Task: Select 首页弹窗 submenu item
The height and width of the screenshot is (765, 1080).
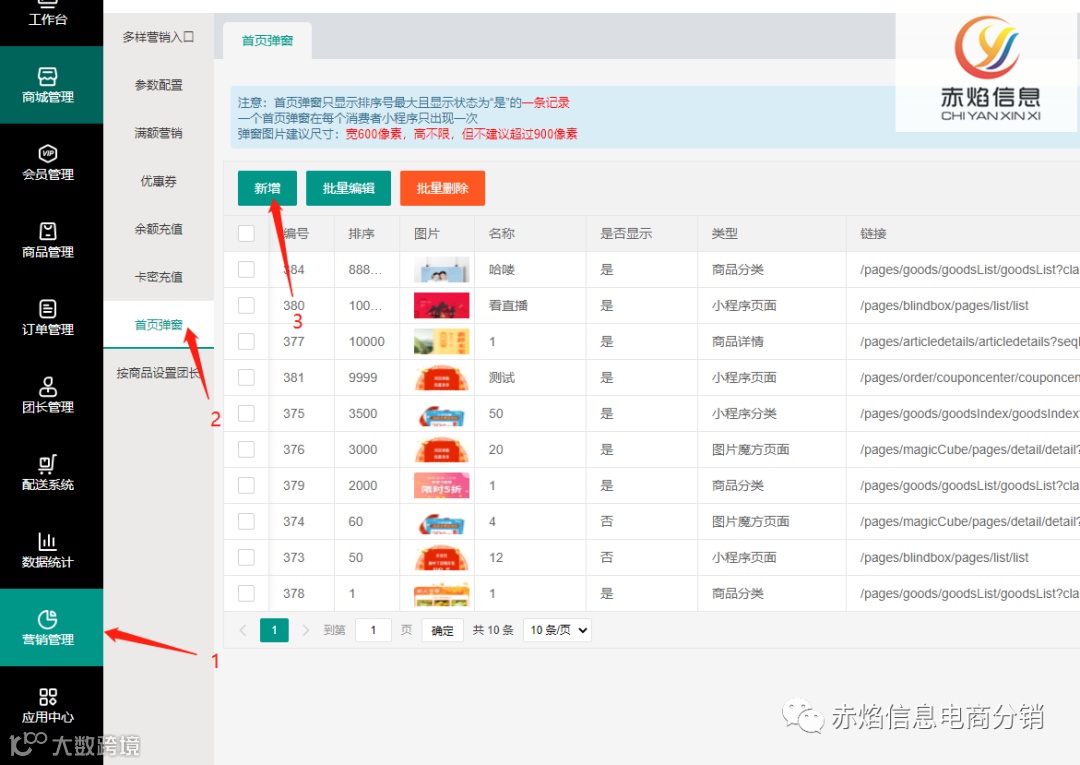Action: tap(158, 324)
